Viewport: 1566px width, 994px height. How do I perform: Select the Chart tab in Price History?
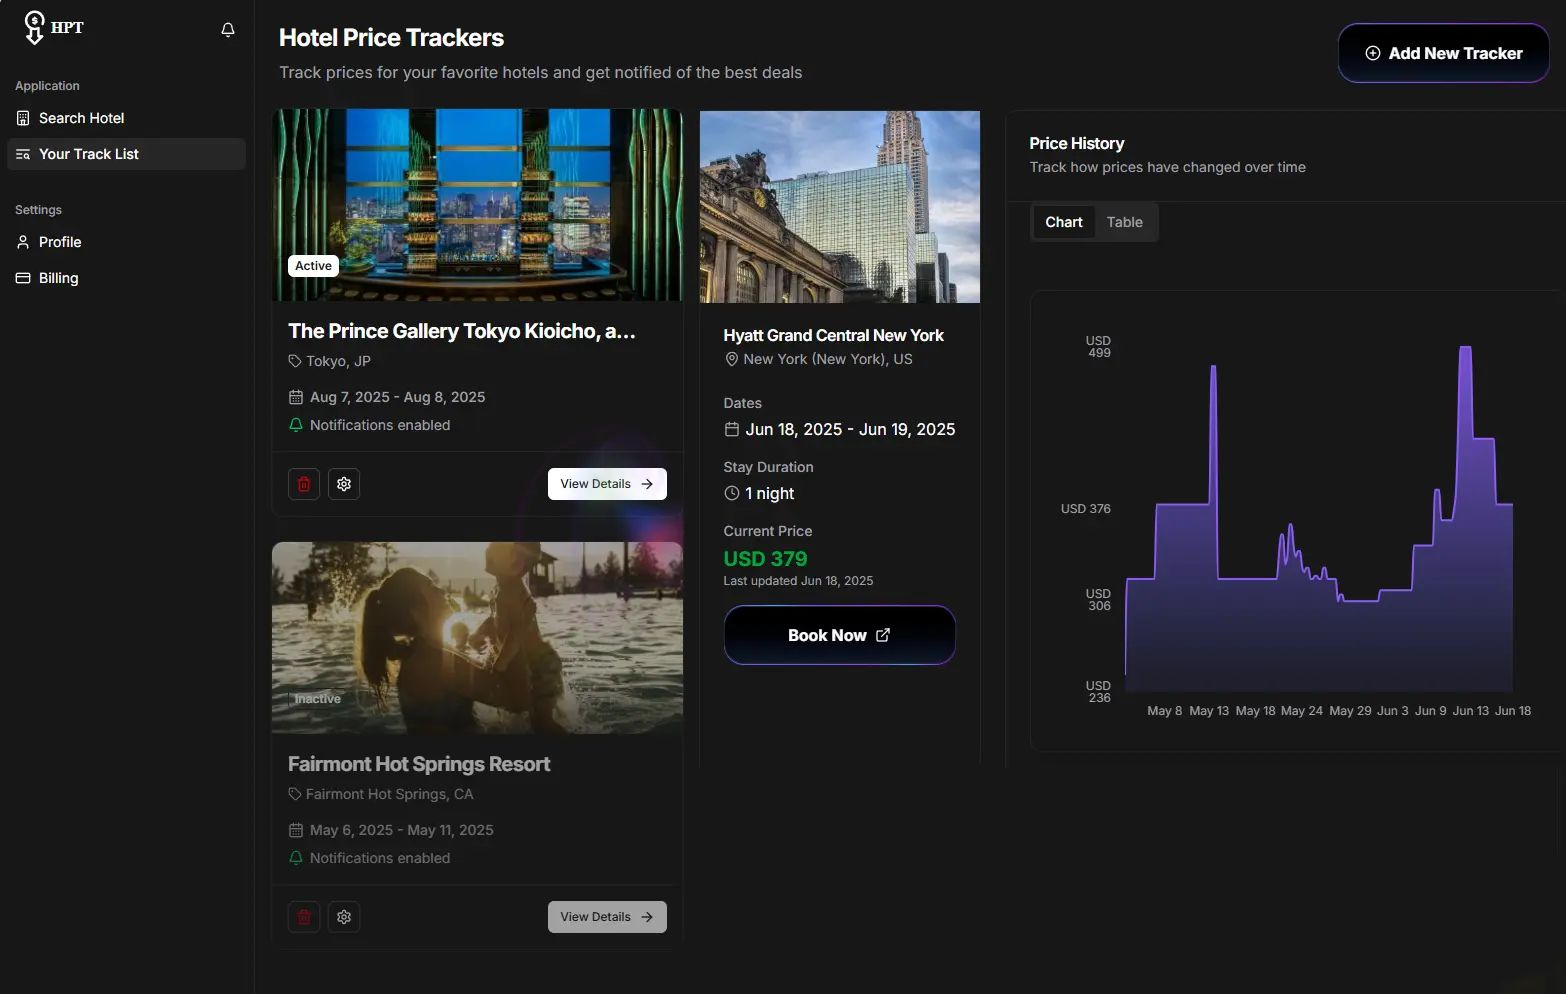click(1063, 222)
